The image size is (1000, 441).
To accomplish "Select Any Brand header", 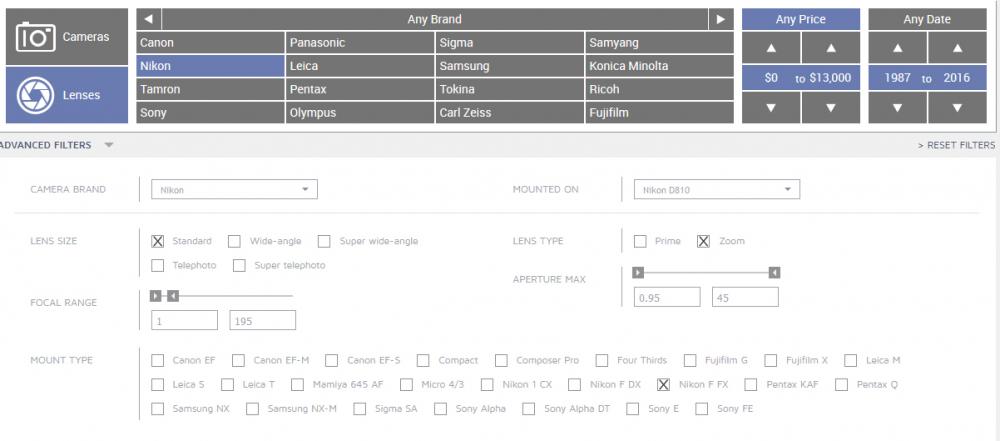I will pyautogui.click(x=434, y=19).
